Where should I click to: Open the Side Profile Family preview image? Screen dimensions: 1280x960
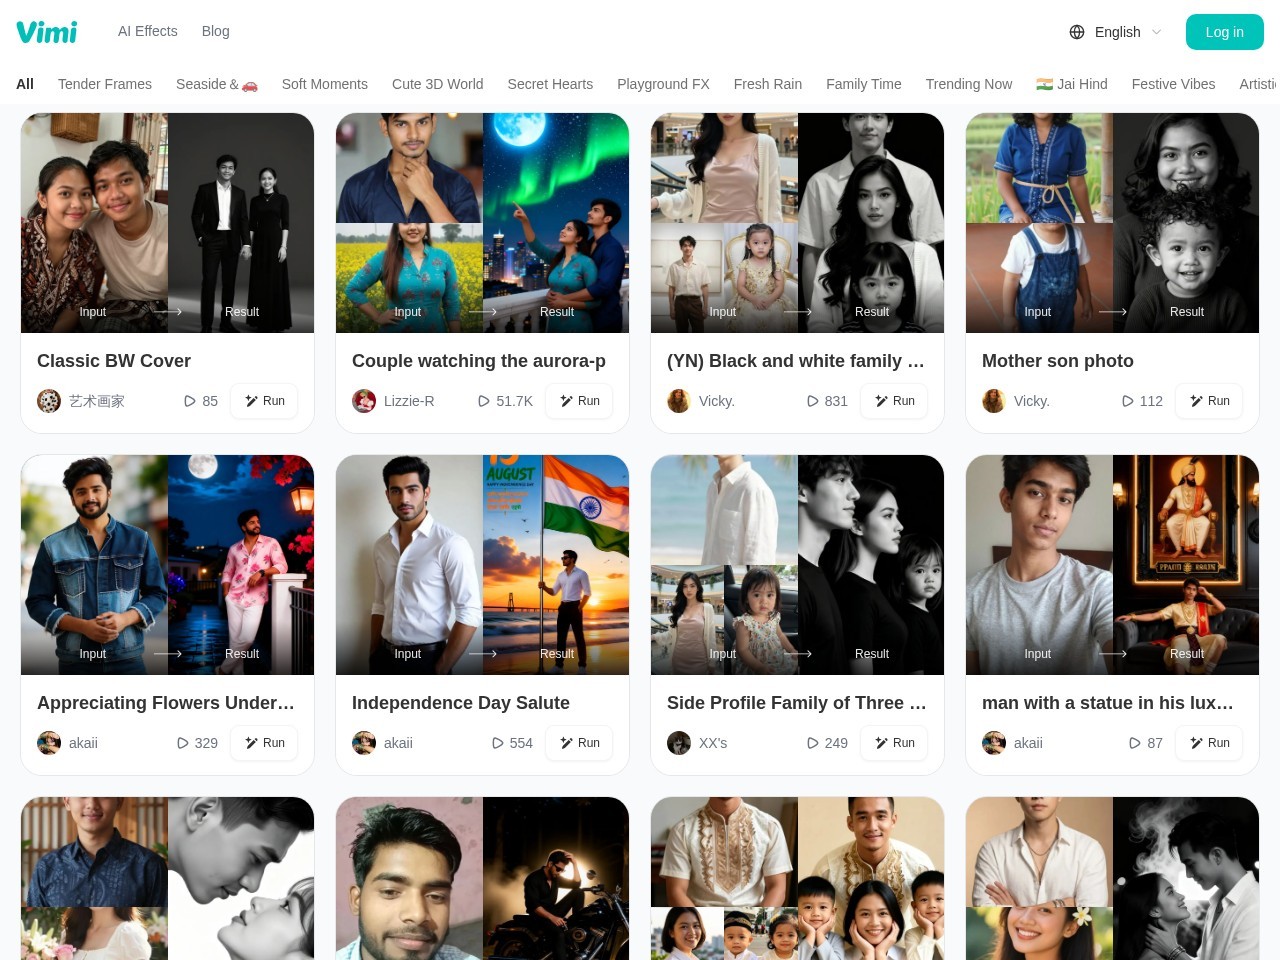[x=798, y=565]
